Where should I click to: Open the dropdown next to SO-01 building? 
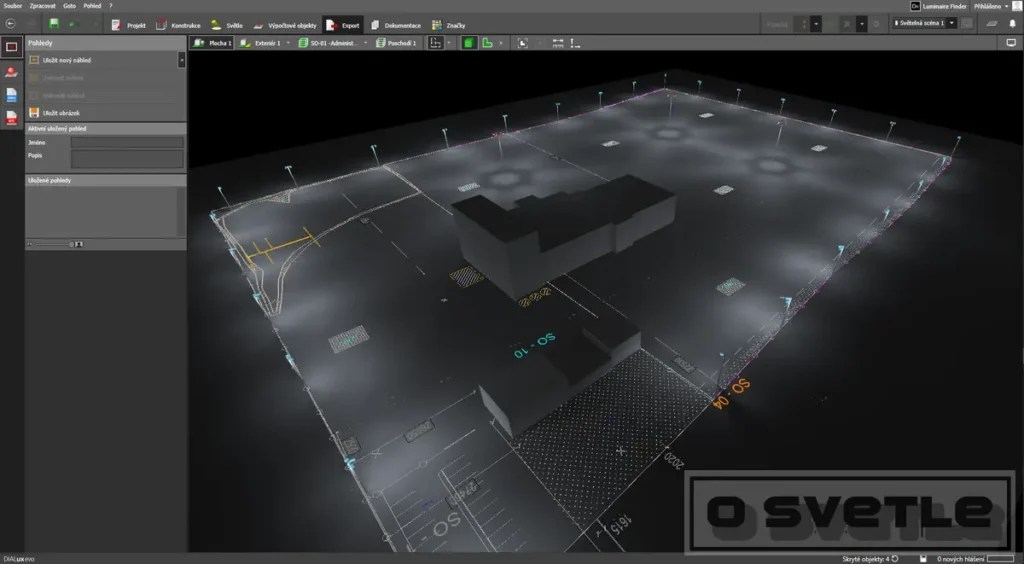(x=366, y=43)
